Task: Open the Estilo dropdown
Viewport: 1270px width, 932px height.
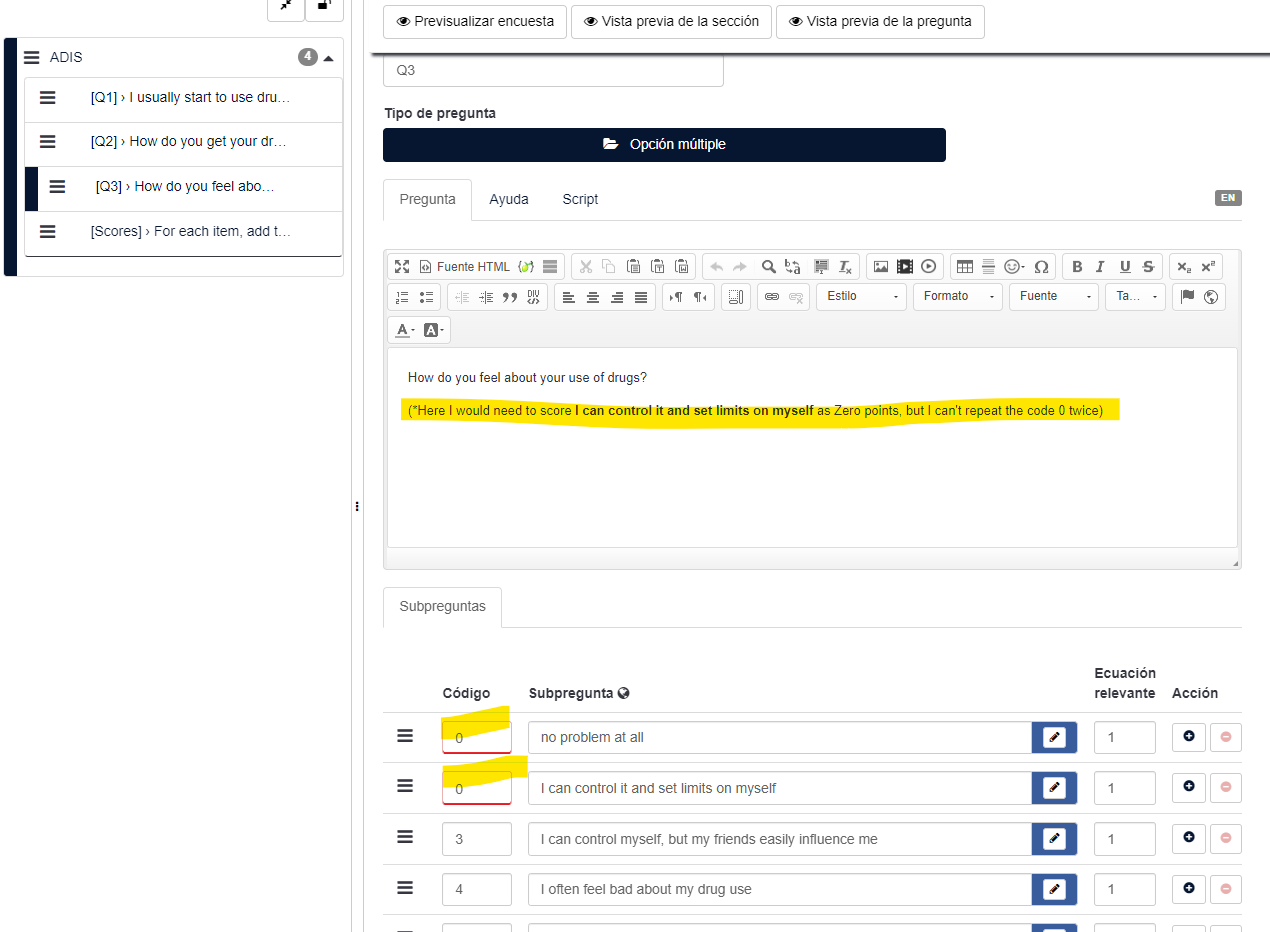Action: point(861,297)
